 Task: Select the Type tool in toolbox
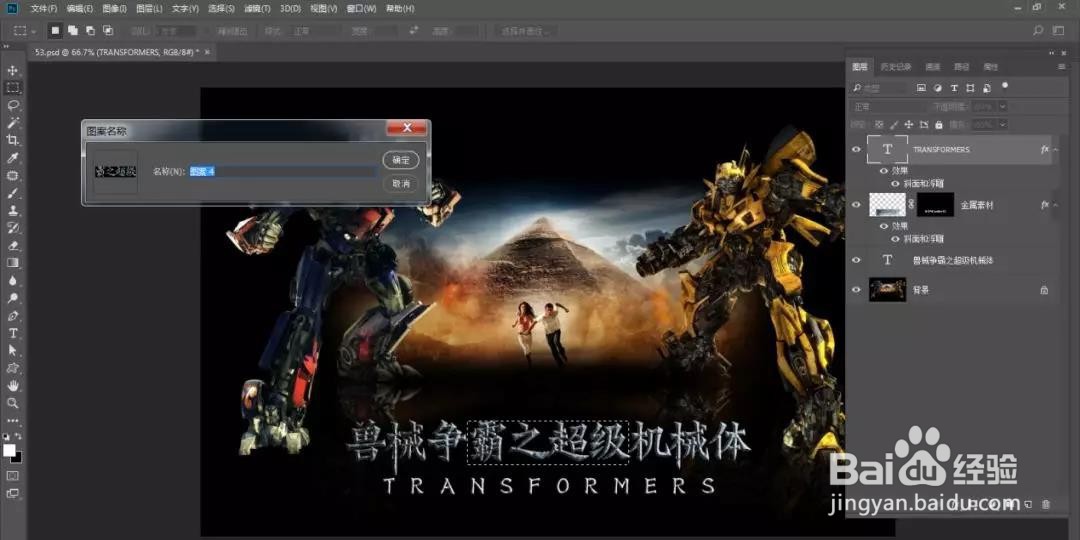click(x=12, y=333)
